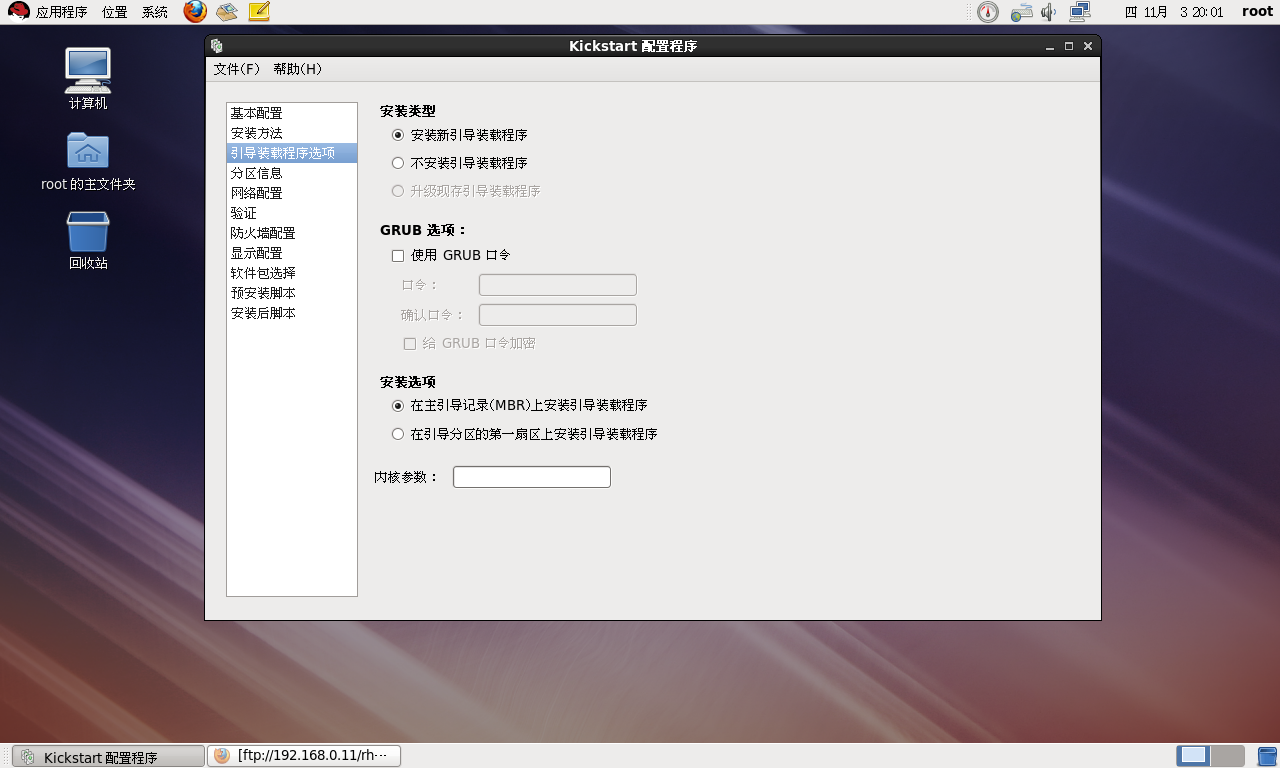Select 显示配置 in the sidebar list

click(x=292, y=253)
